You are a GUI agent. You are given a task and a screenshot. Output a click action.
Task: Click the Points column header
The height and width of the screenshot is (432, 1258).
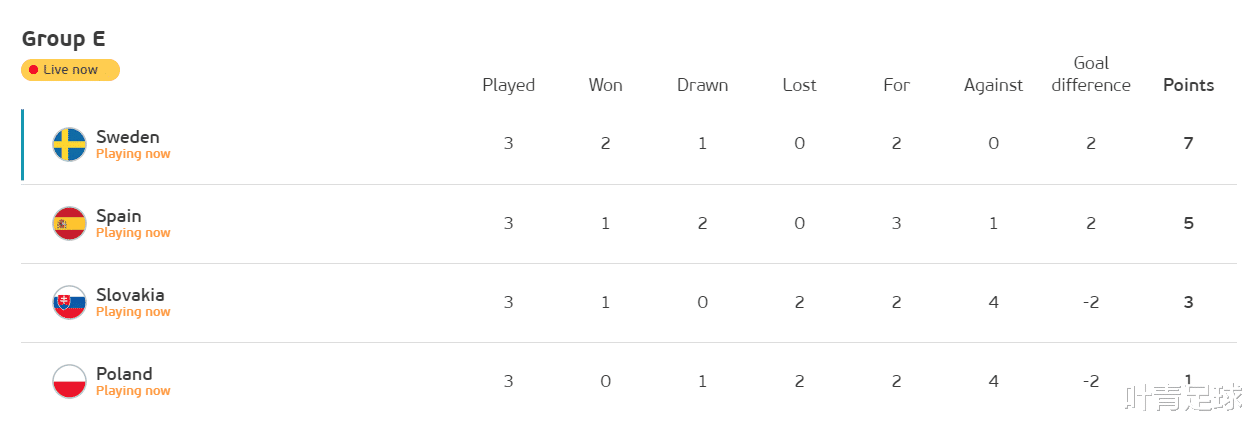click(1188, 85)
